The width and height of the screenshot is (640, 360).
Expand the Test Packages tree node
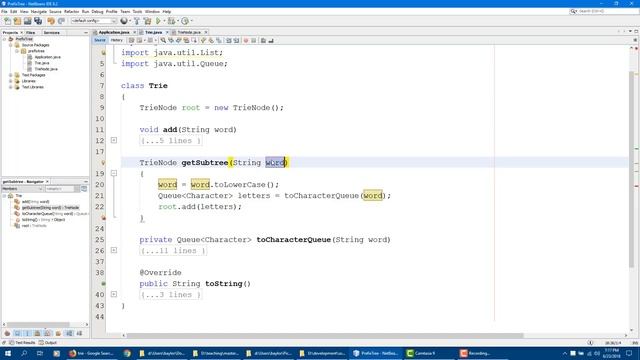pos(11,75)
